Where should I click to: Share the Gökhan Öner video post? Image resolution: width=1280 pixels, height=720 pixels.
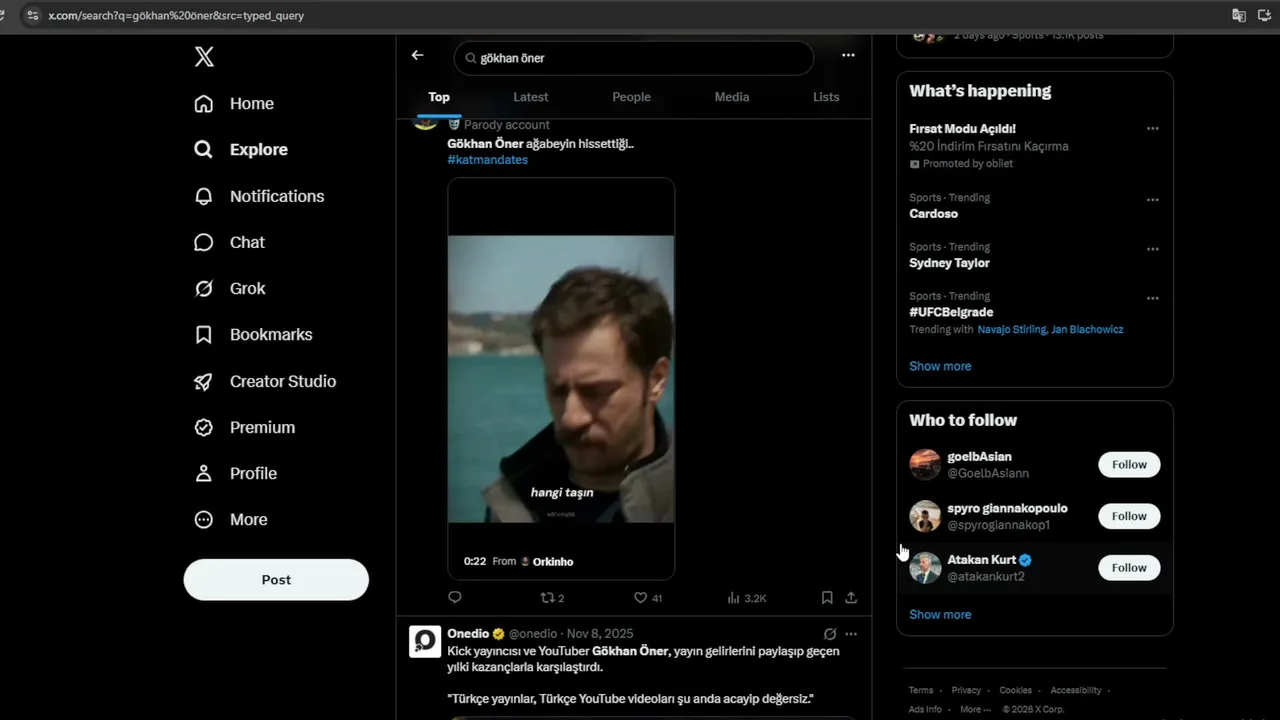pyautogui.click(x=851, y=598)
